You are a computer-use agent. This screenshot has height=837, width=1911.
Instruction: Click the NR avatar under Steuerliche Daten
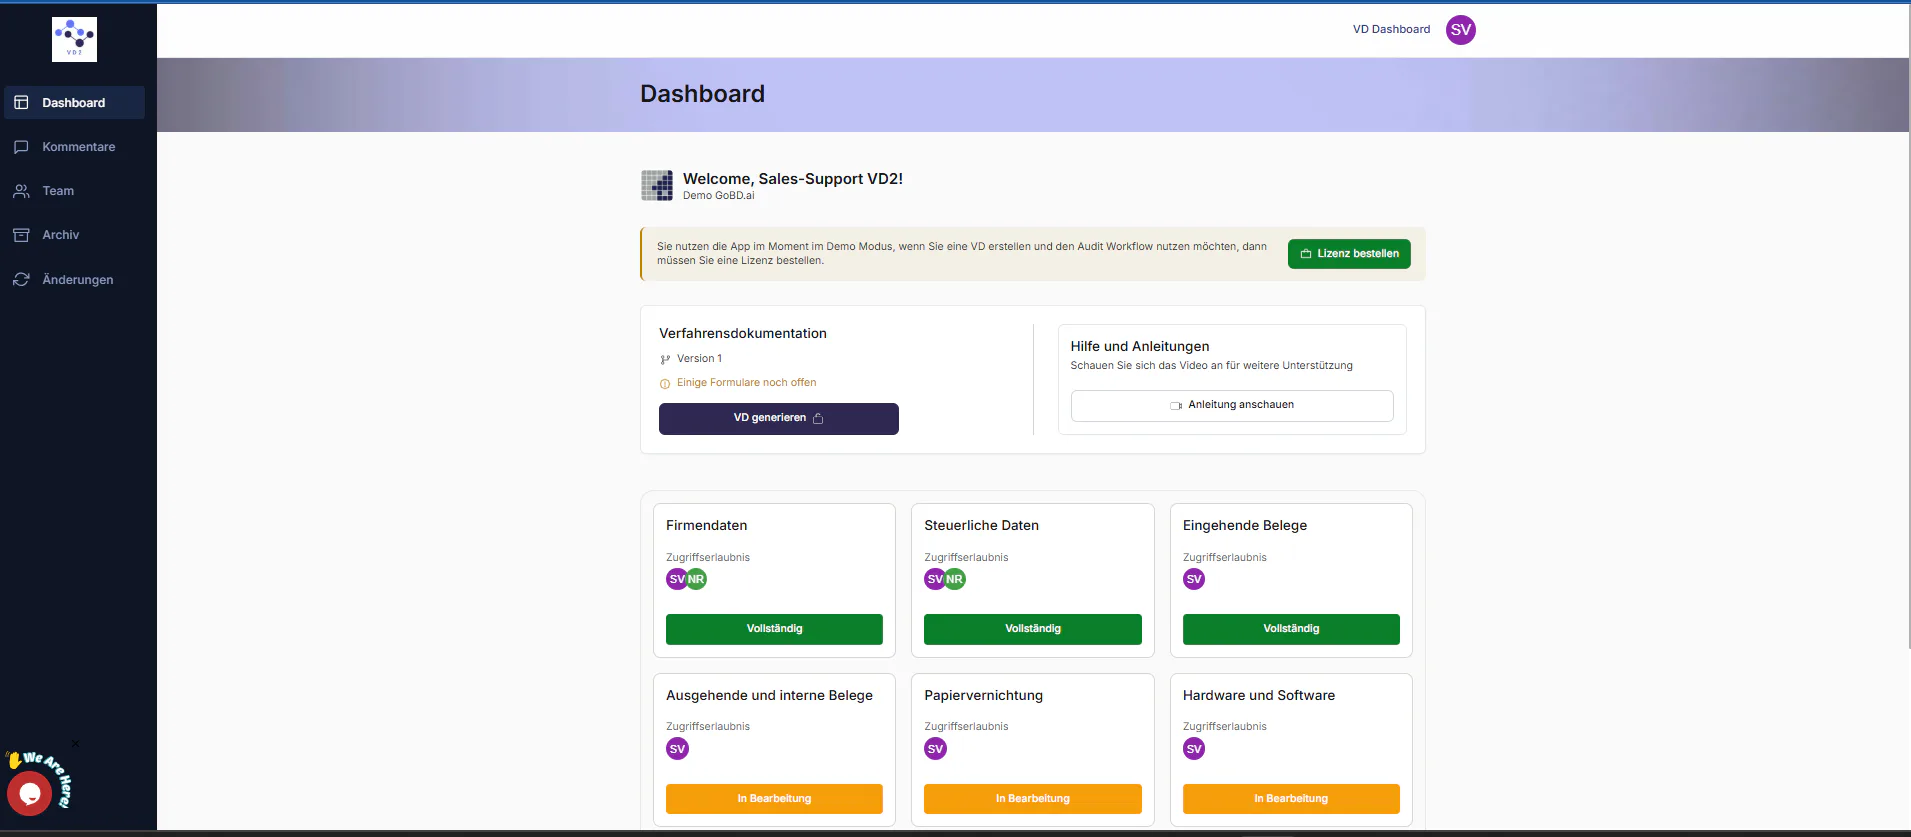(955, 579)
